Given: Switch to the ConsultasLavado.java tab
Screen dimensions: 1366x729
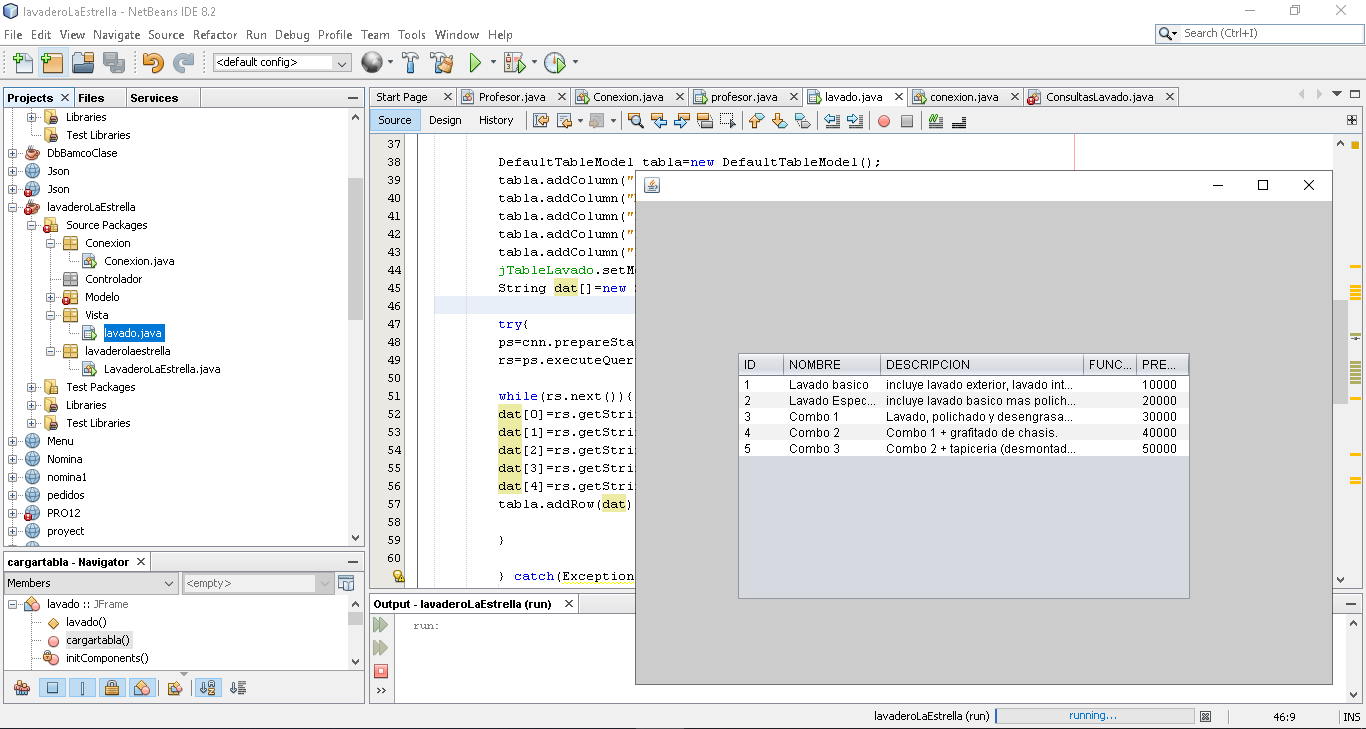Looking at the screenshot, I should (1100, 97).
